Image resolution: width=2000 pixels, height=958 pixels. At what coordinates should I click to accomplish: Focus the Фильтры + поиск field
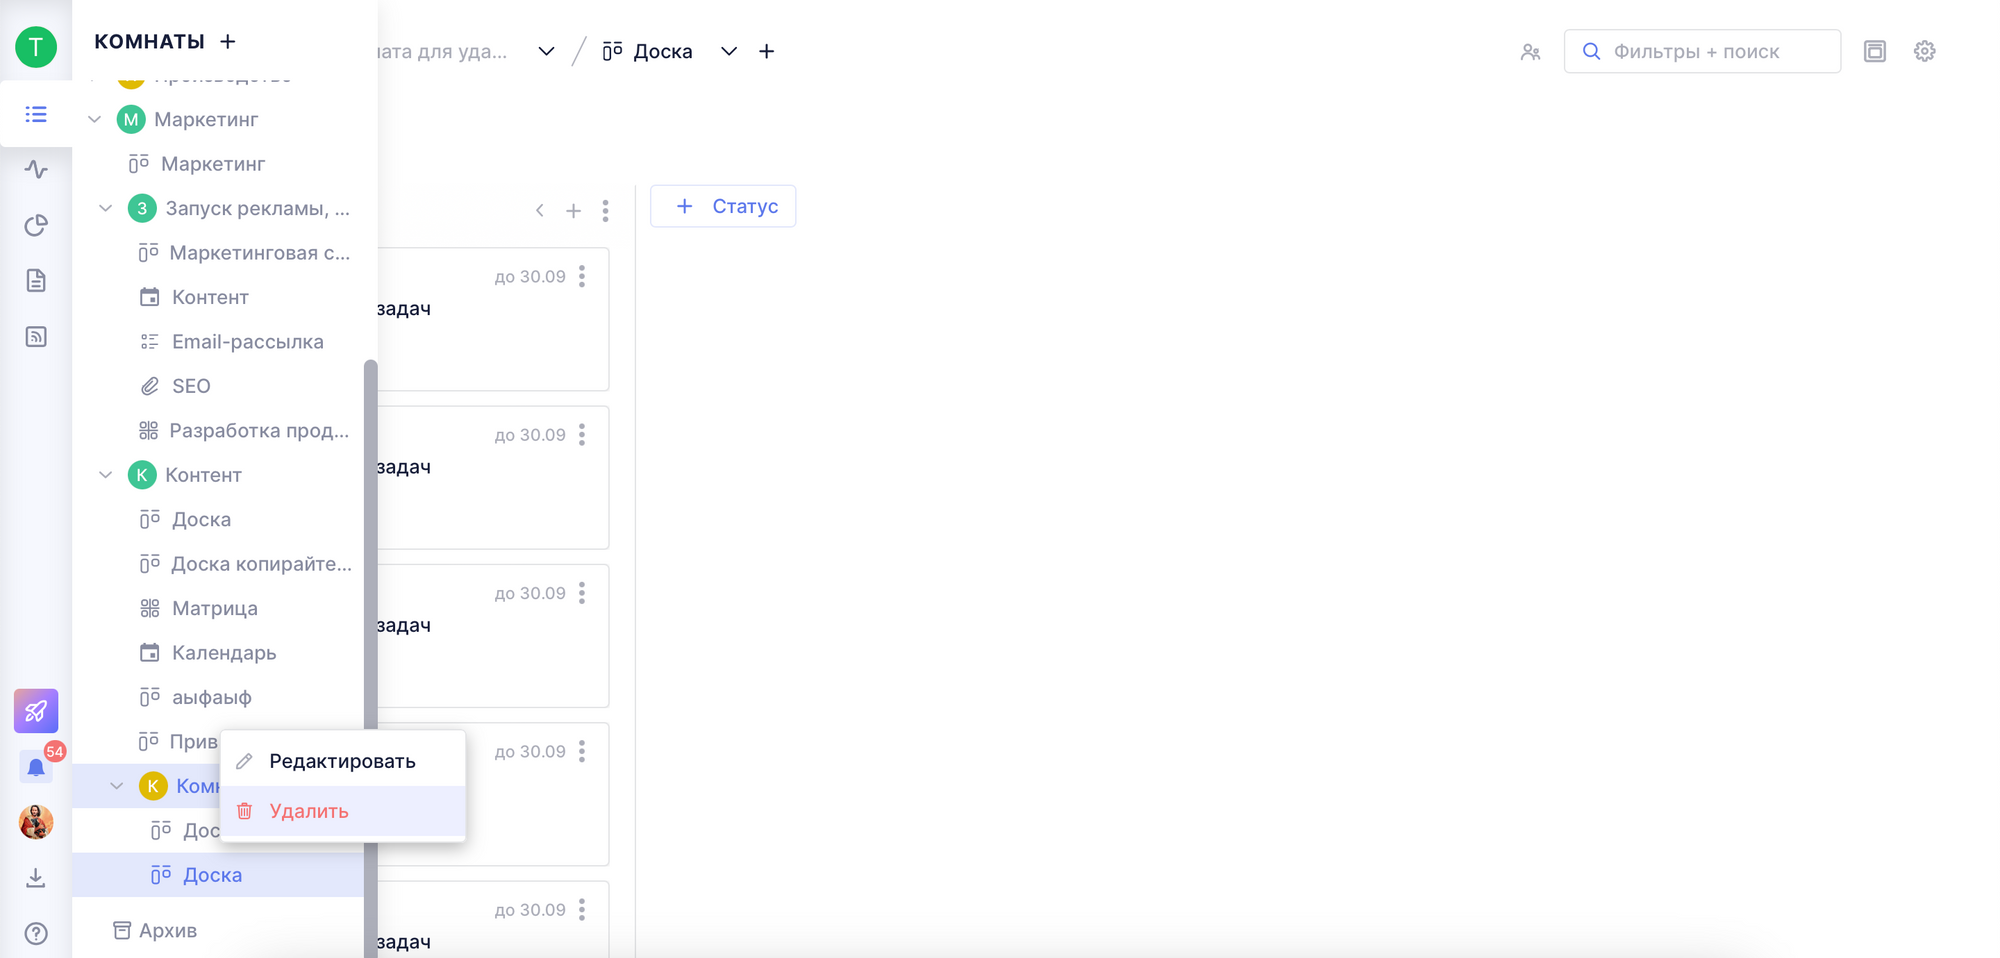click(1702, 51)
